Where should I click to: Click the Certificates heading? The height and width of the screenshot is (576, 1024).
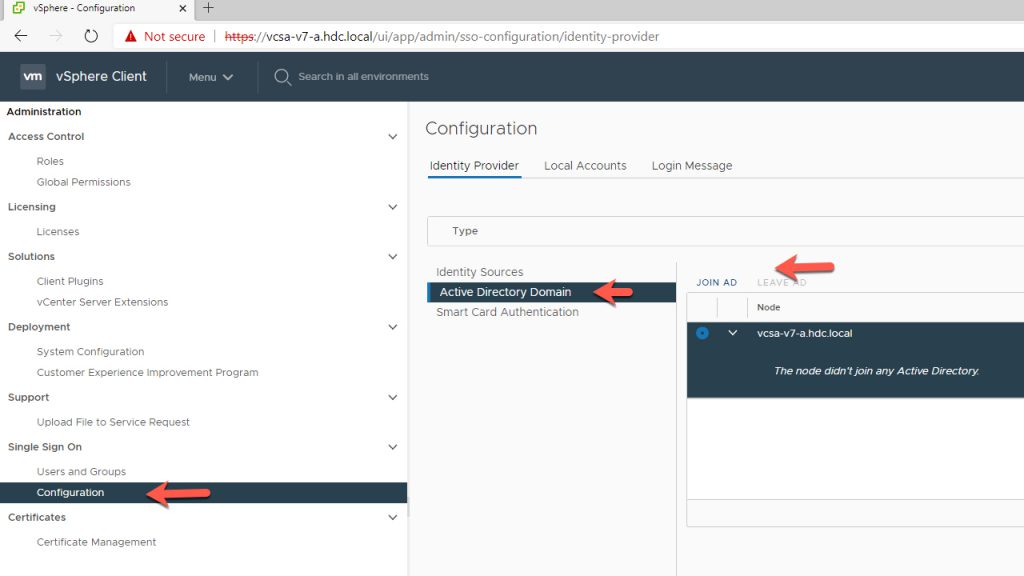point(37,517)
